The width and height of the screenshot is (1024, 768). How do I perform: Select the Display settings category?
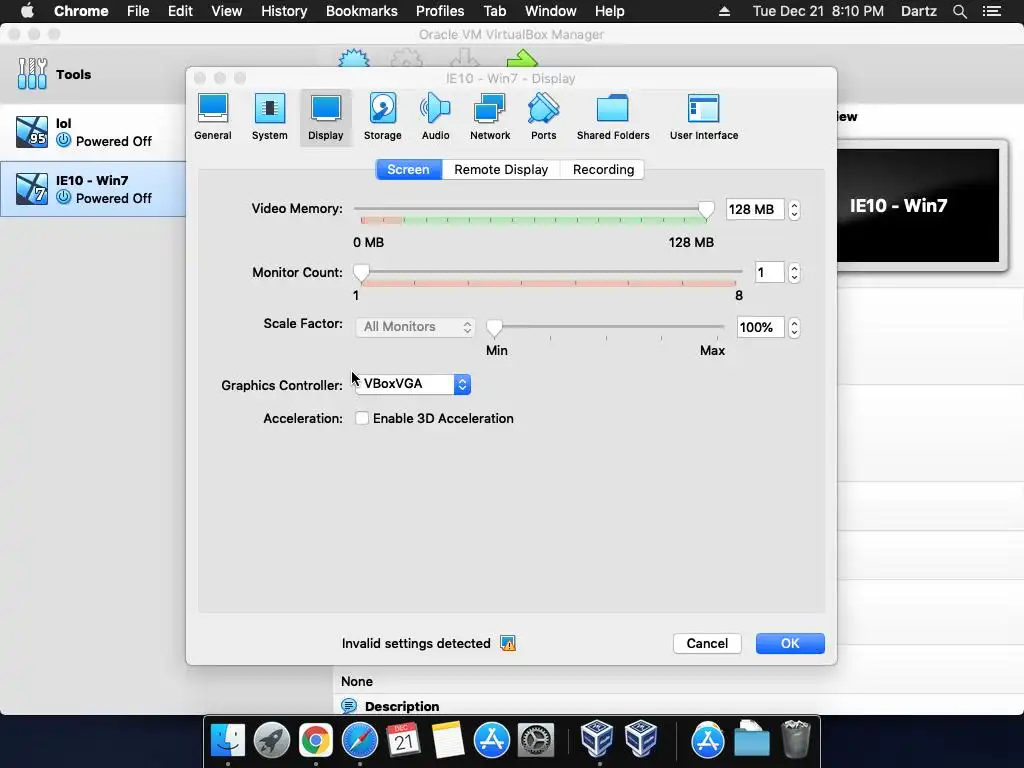pos(325,118)
